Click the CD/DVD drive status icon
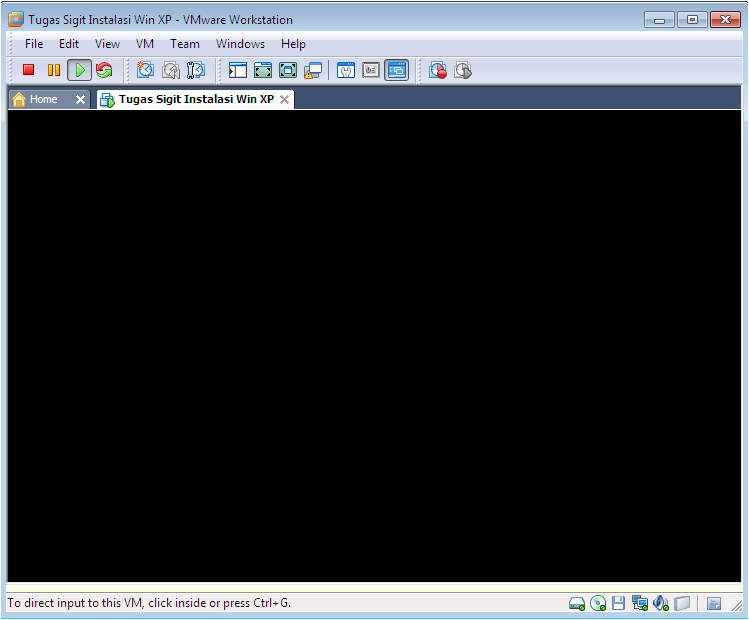This screenshot has height=620, width=749. pyautogui.click(x=598, y=603)
